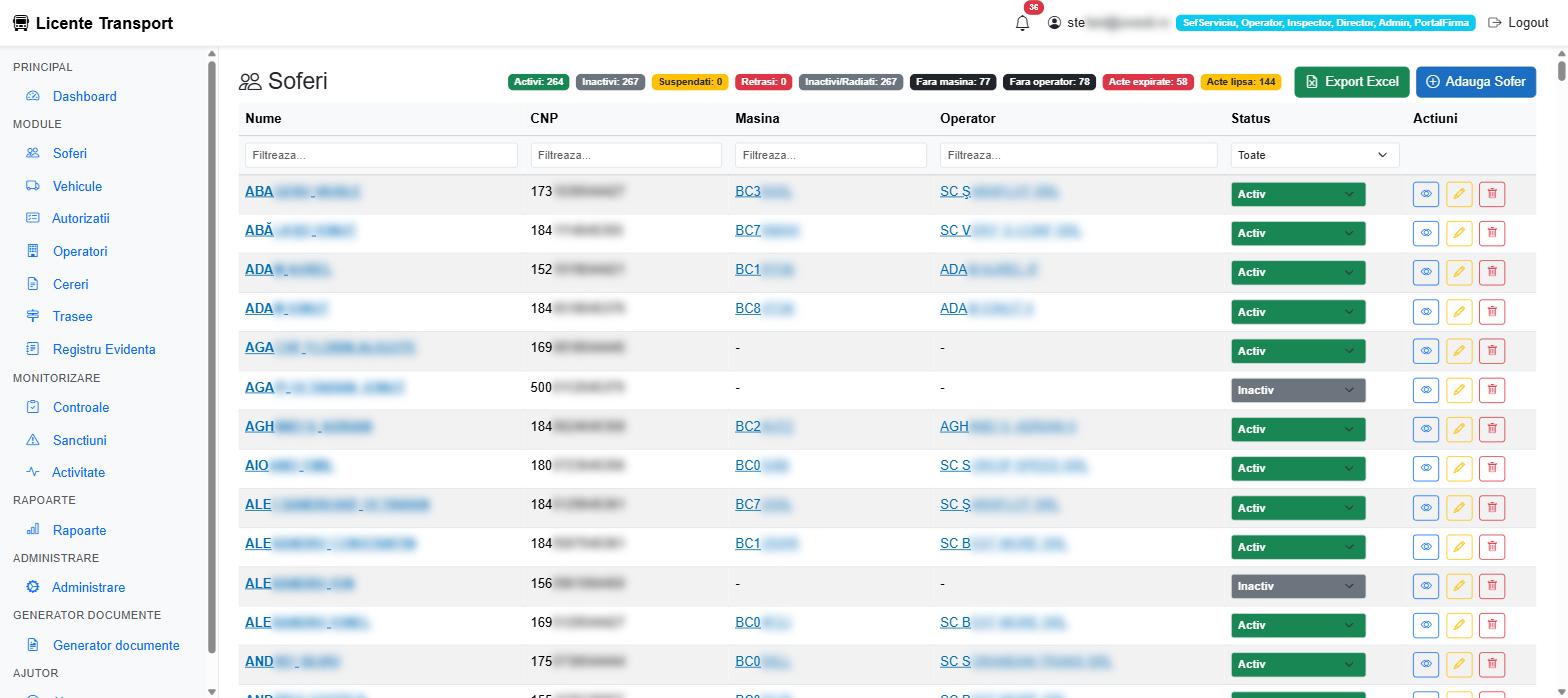Export the drivers list to Excel
This screenshot has height=698, width=1568.
click(1352, 82)
